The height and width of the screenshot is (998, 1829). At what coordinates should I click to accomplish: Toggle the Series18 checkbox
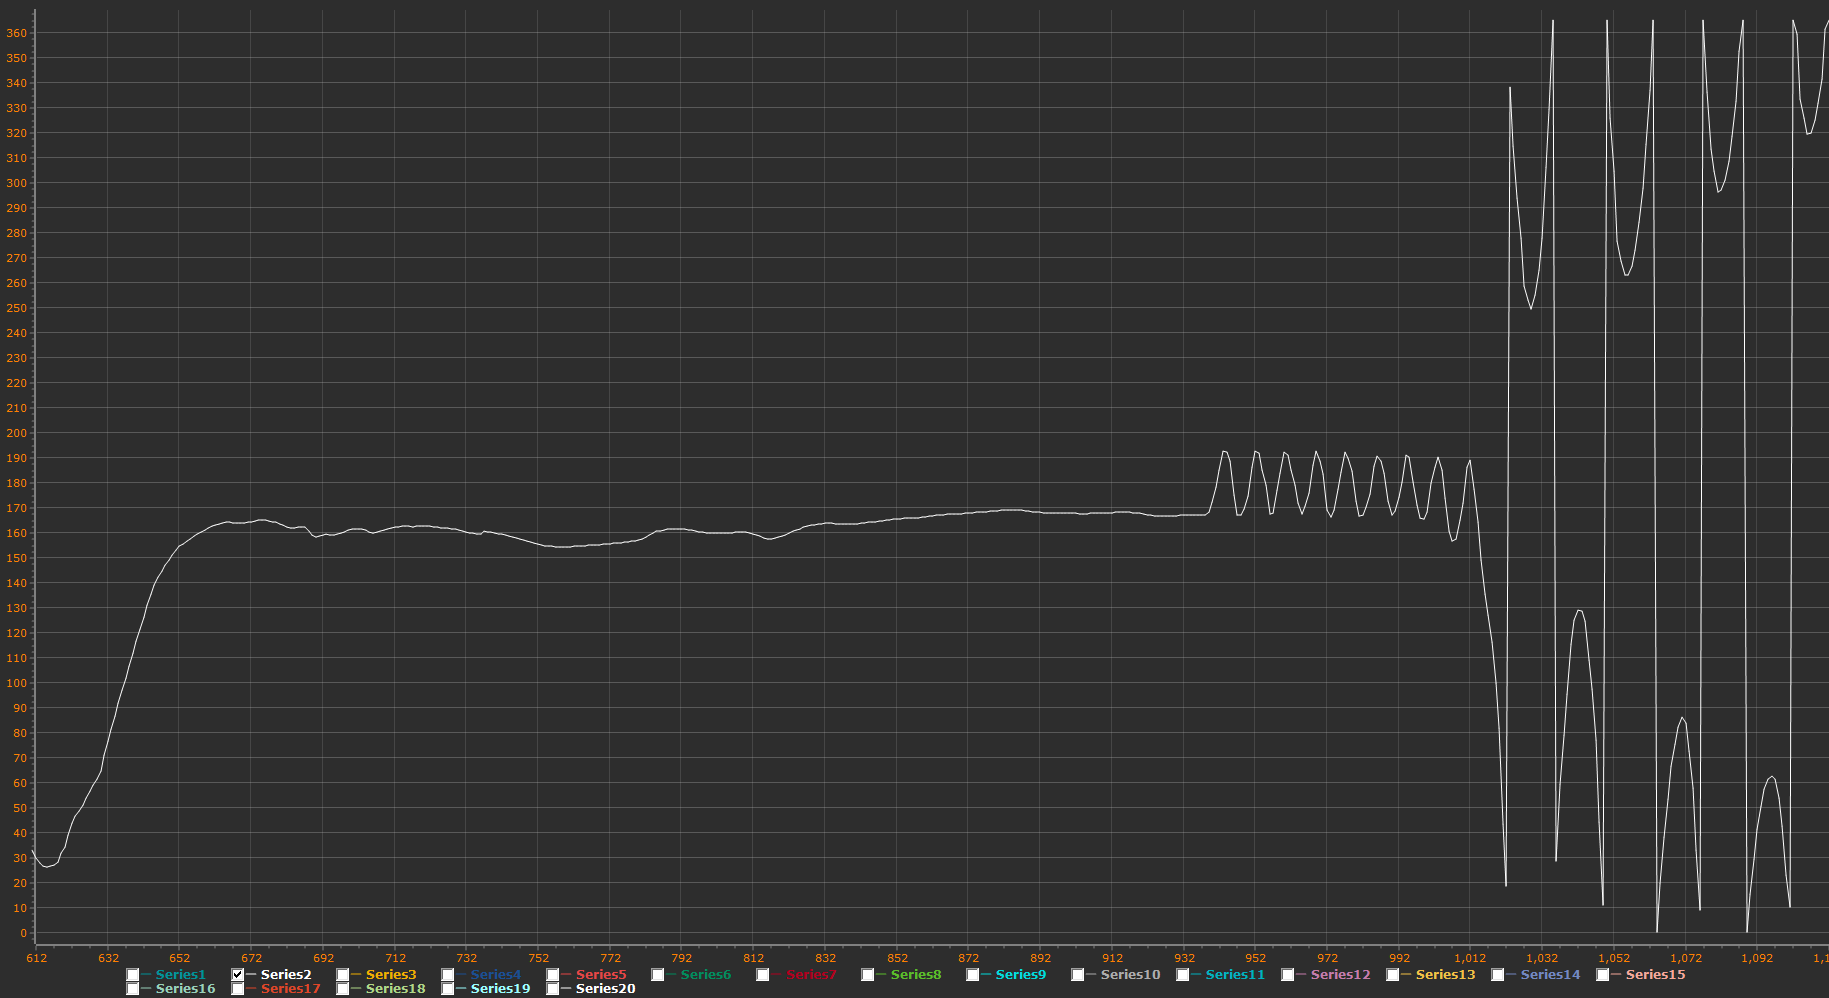[x=343, y=989]
